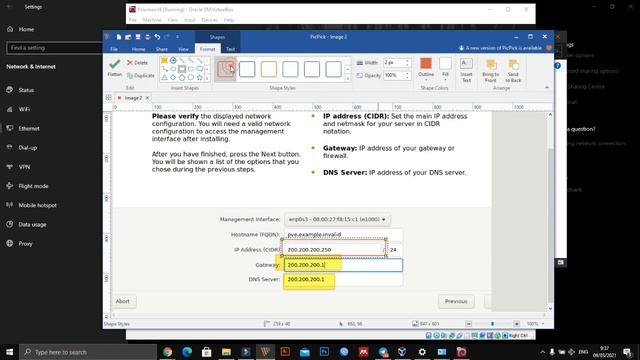Viewport: 640px width, 360px height.
Task: Click the Save icon in PicPick quick access bar
Action: click(x=138, y=37)
